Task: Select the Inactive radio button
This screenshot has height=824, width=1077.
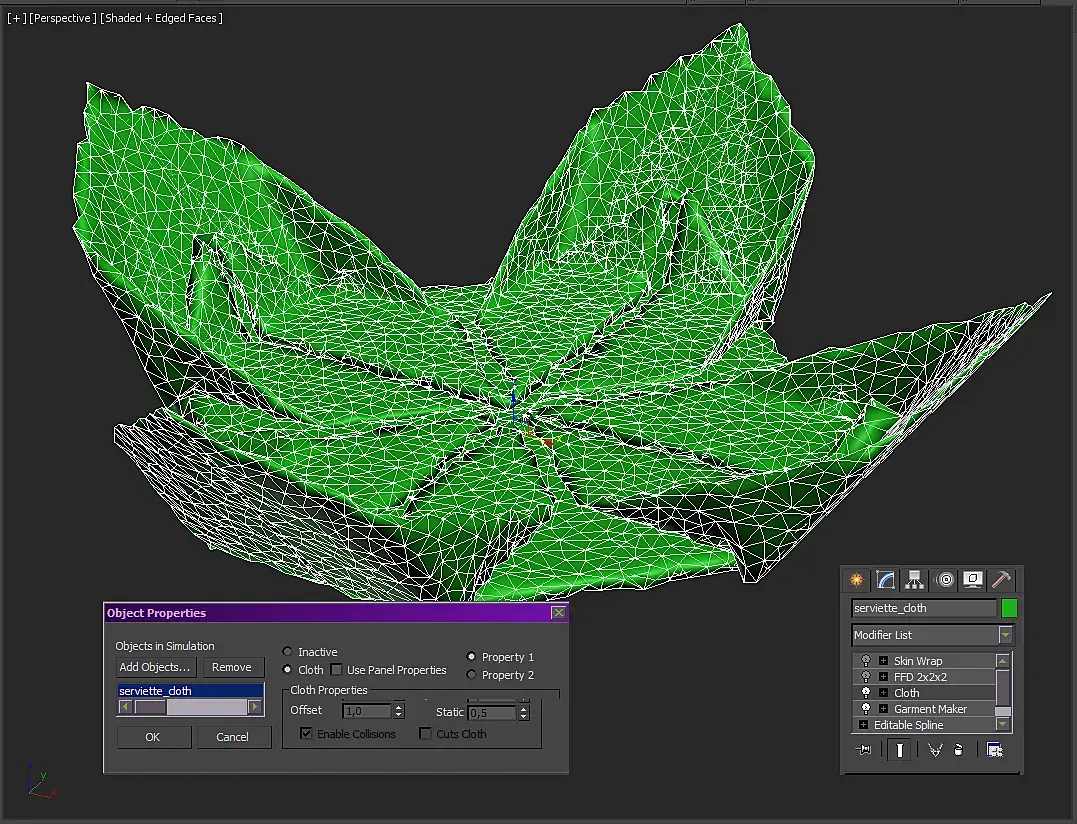Action: (288, 652)
